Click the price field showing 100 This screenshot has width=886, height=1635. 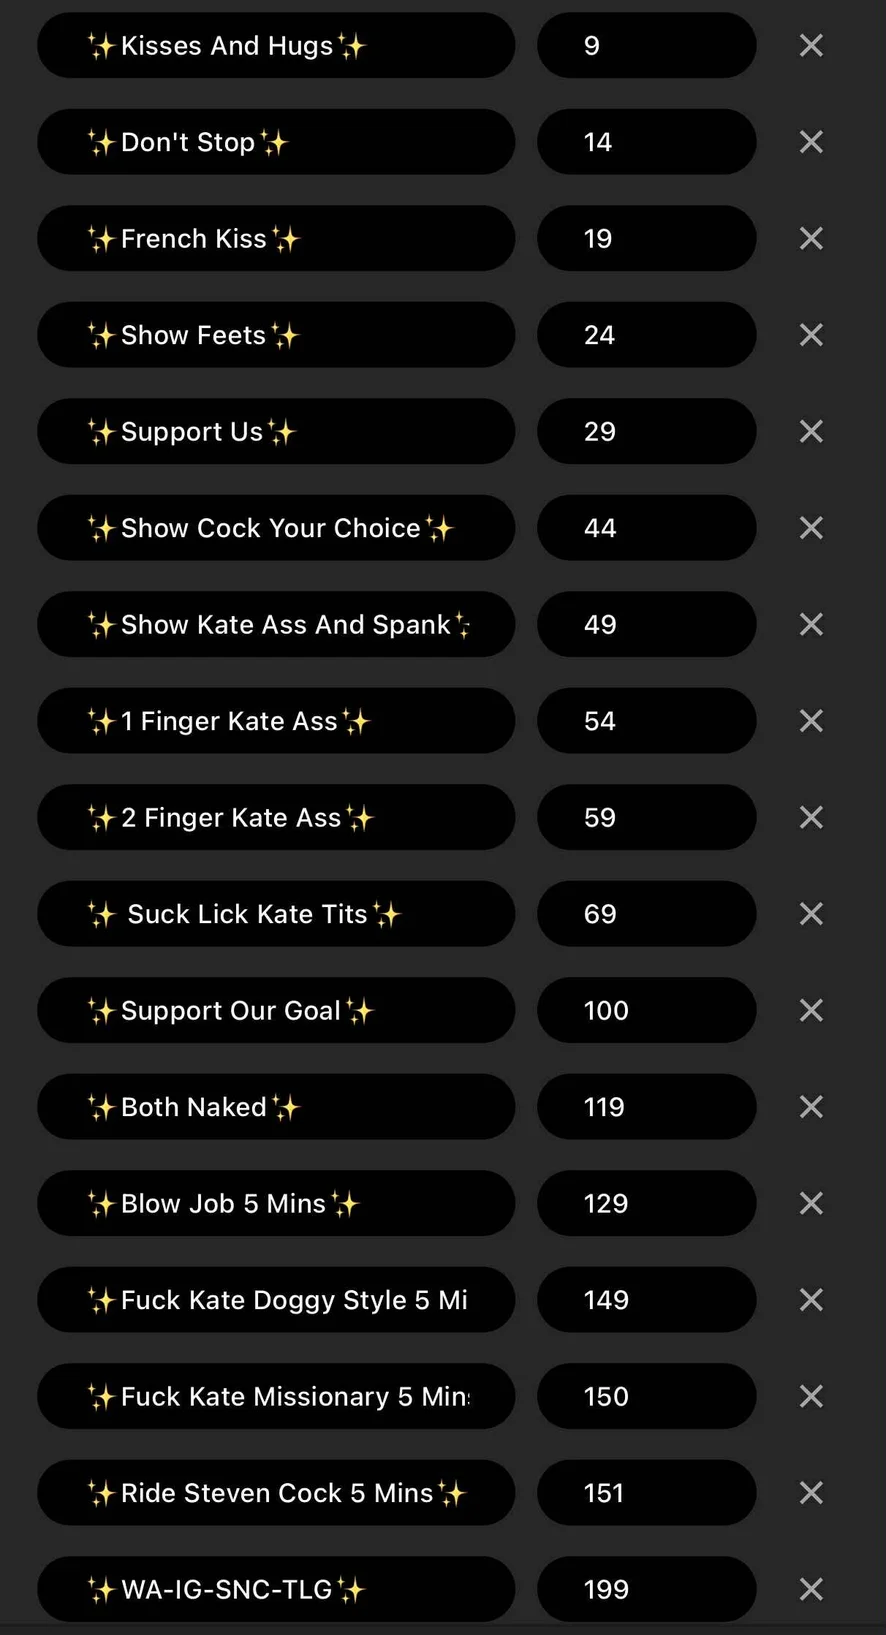tap(646, 1011)
